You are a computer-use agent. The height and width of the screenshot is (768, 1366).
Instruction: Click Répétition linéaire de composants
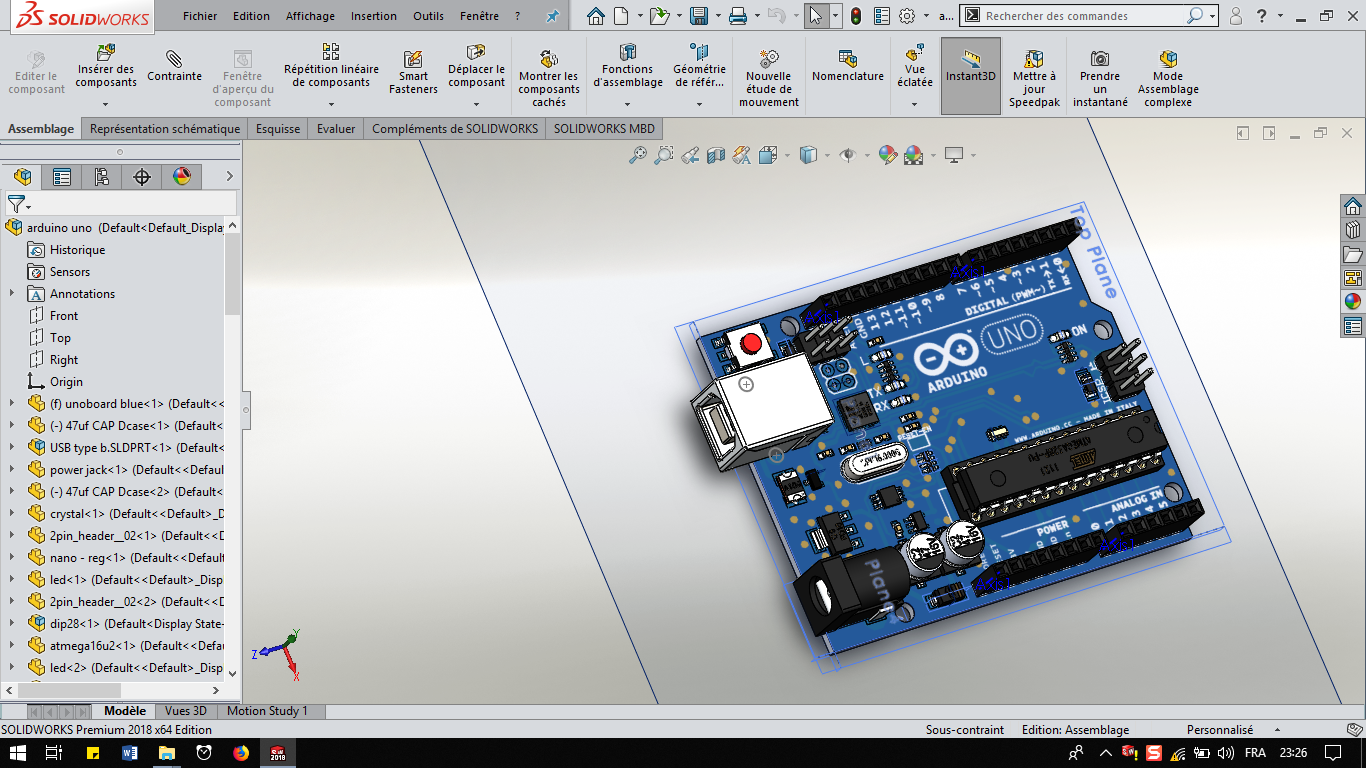(331, 66)
